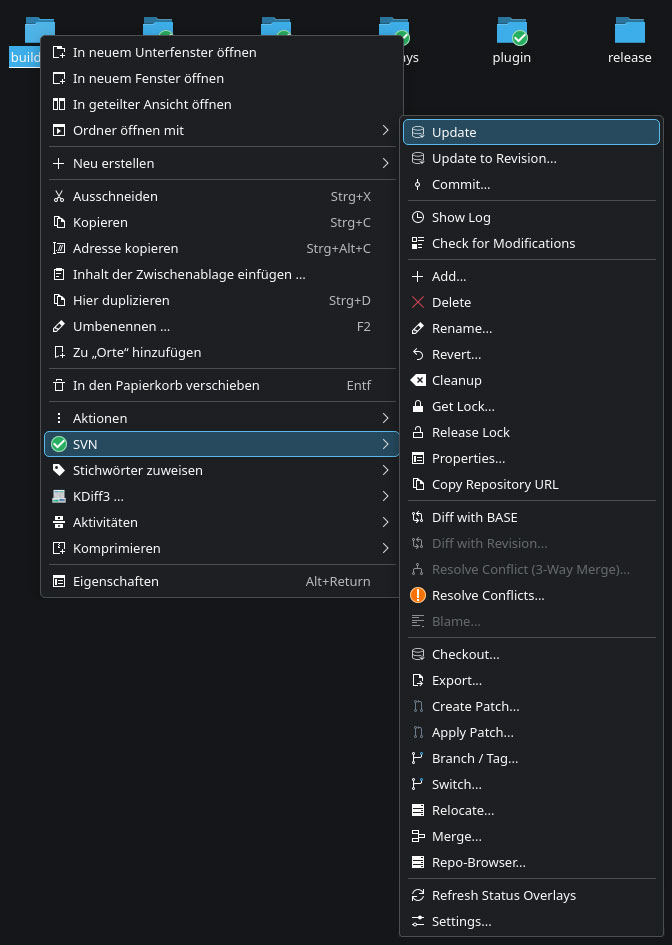The width and height of the screenshot is (672, 945).
Task: Click the Revert arrow icon
Action: click(418, 354)
